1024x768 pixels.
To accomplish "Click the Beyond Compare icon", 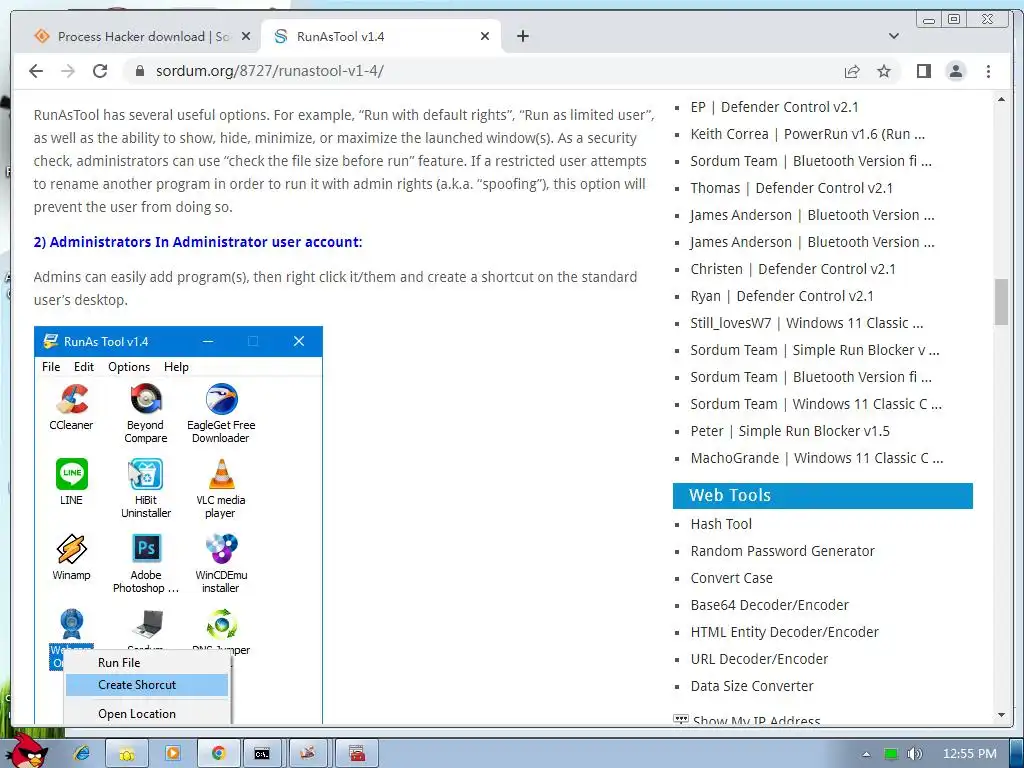I will 146,399.
